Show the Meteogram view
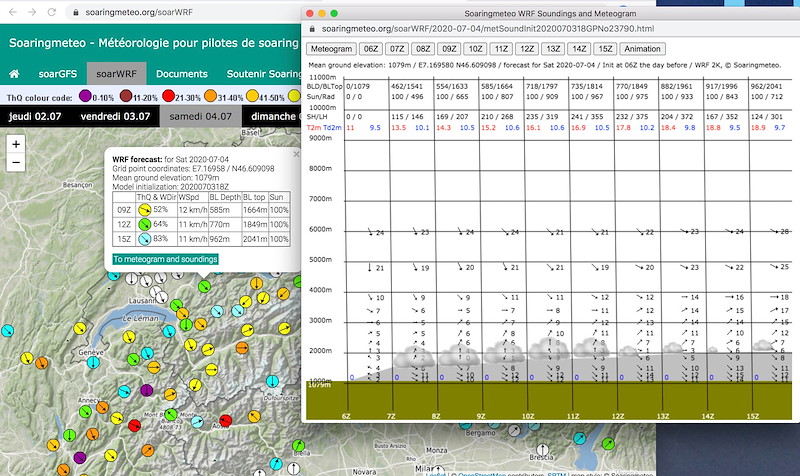The width and height of the screenshot is (800, 476). [x=331, y=49]
